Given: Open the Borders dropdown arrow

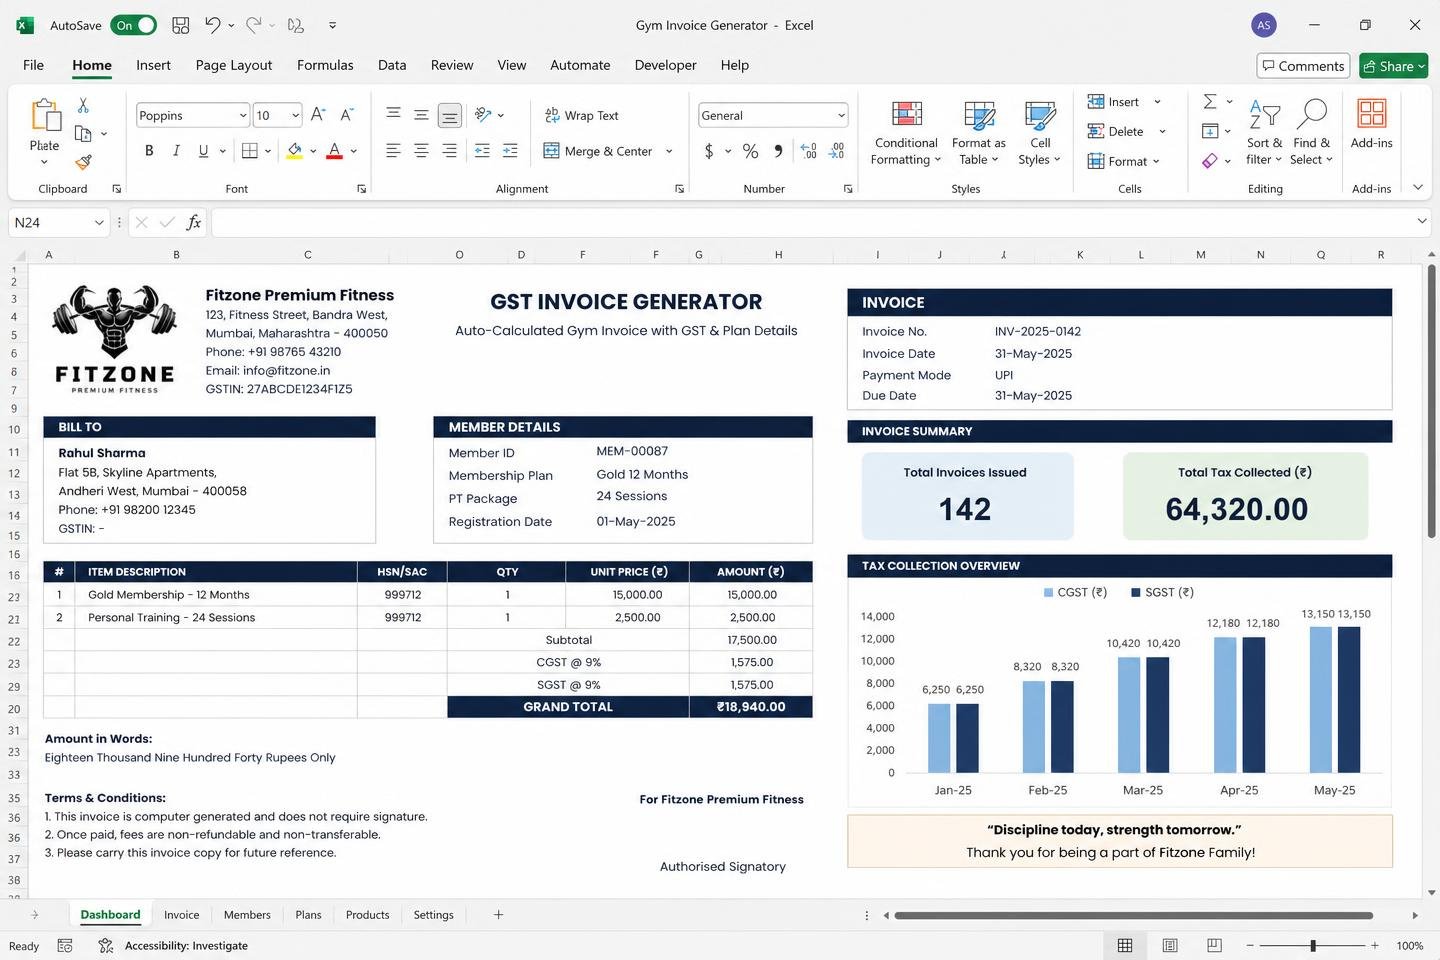Looking at the screenshot, I should [x=268, y=151].
